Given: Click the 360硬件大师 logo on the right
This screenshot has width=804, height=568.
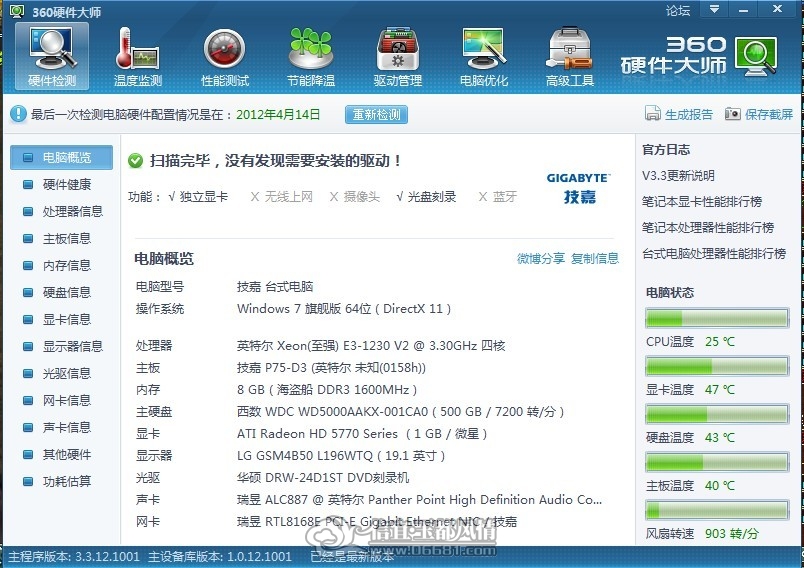Looking at the screenshot, I should pyautogui.click(x=699, y=55).
